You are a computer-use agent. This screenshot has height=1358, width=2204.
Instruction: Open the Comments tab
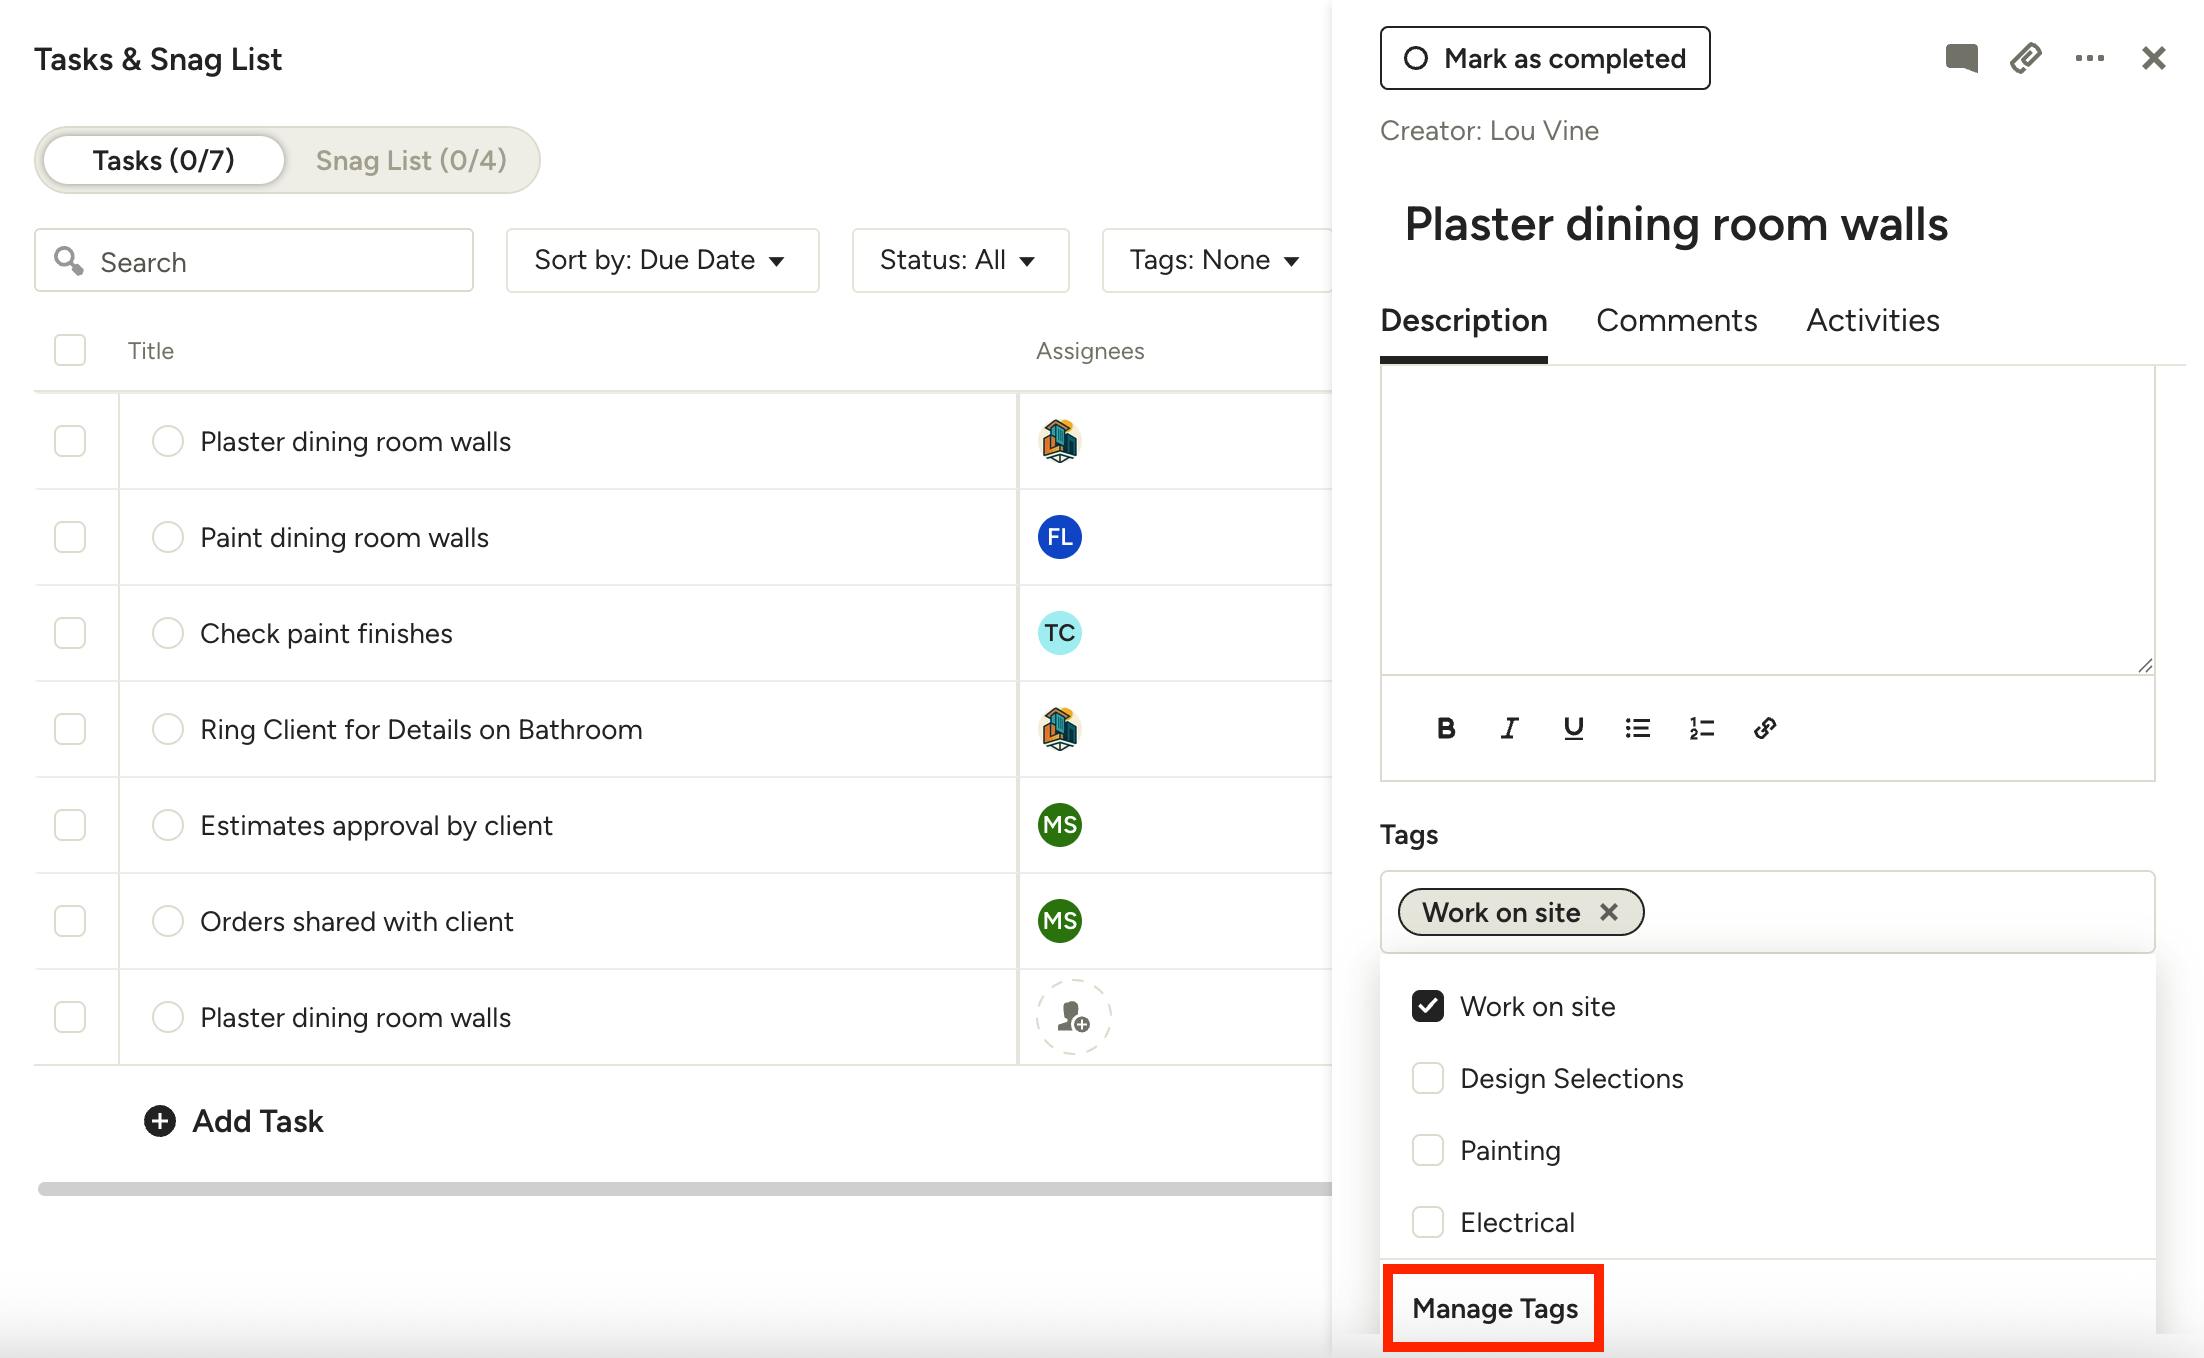pyautogui.click(x=1676, y=320)
